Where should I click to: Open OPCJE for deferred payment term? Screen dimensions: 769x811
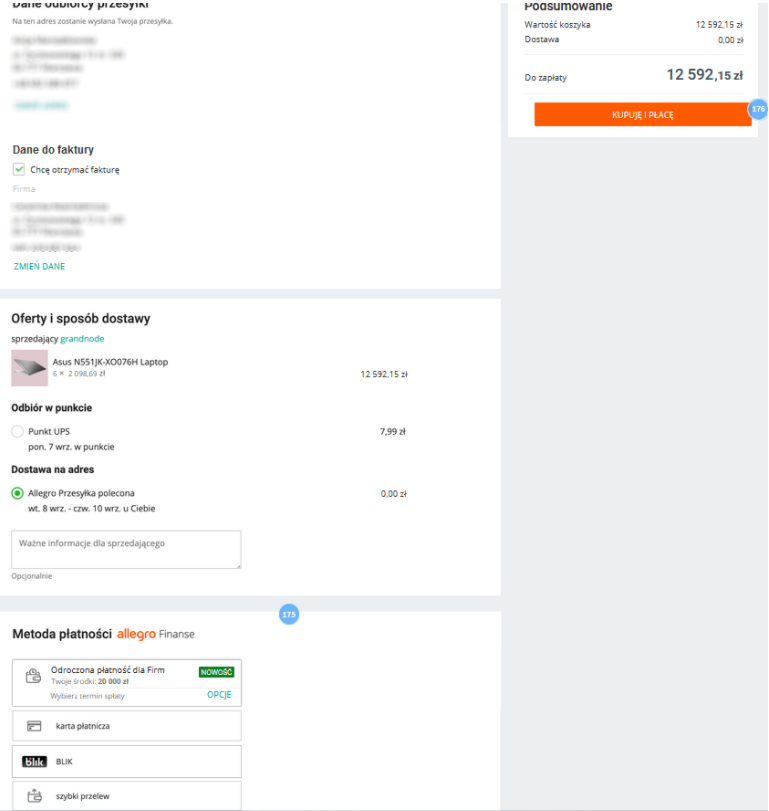(219, 695)
